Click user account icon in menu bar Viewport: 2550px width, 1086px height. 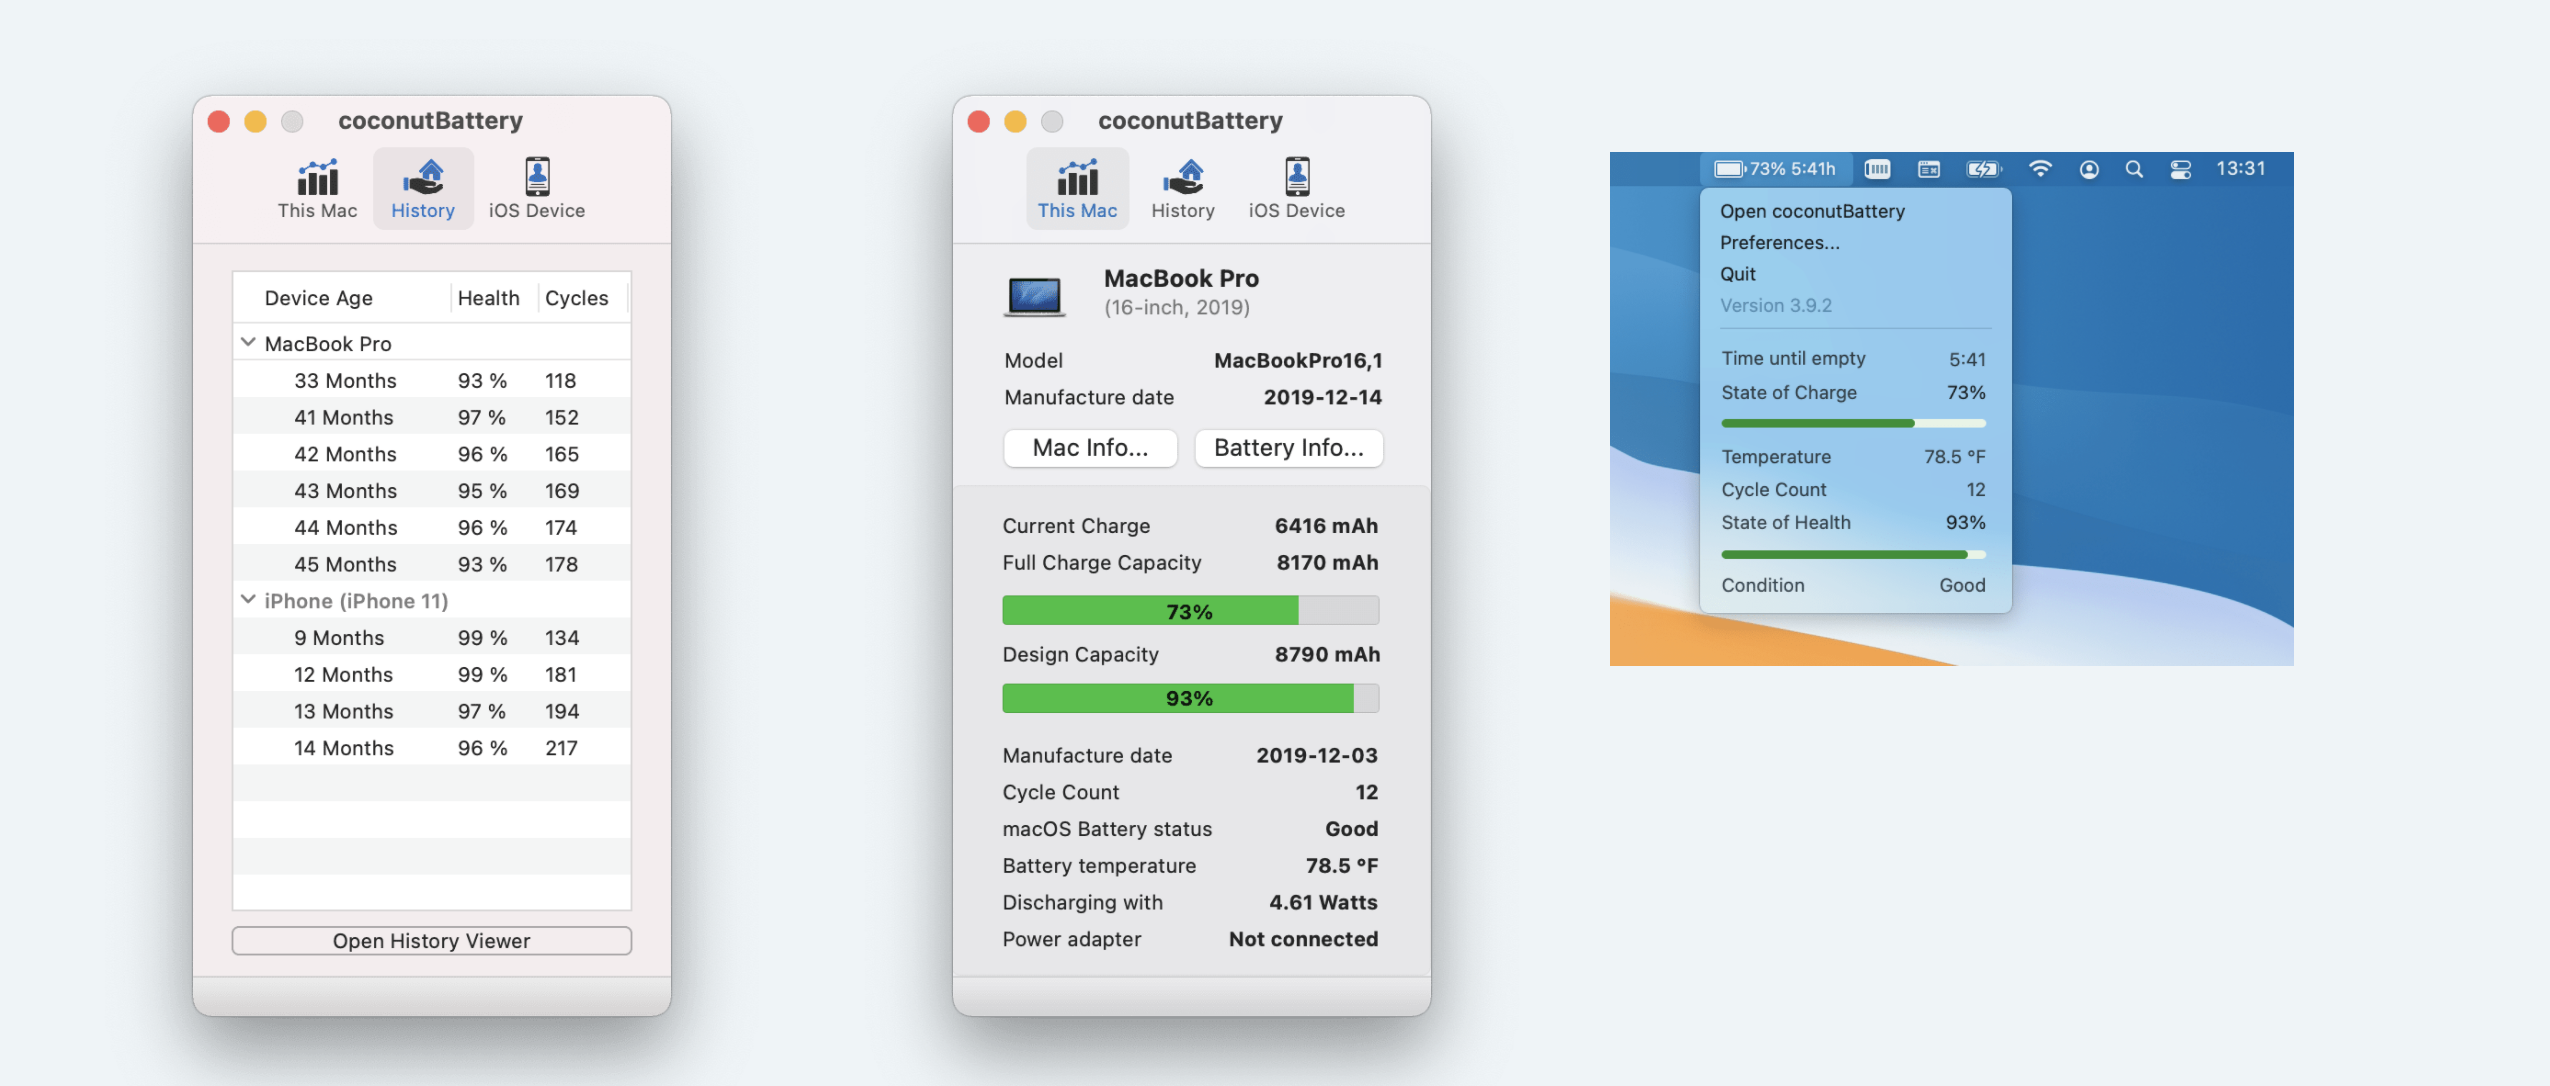2089,169
